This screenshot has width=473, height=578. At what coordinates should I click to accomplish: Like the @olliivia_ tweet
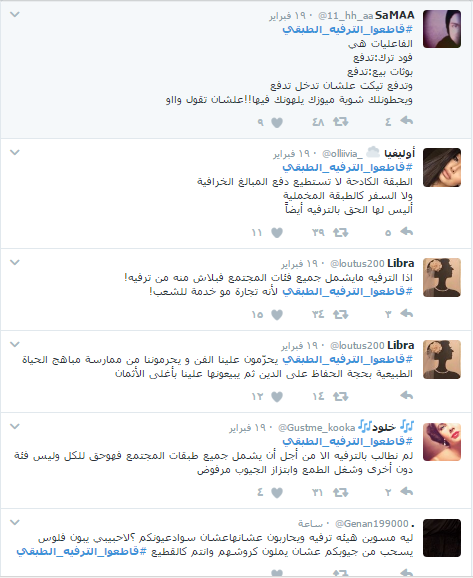(277, 233)
